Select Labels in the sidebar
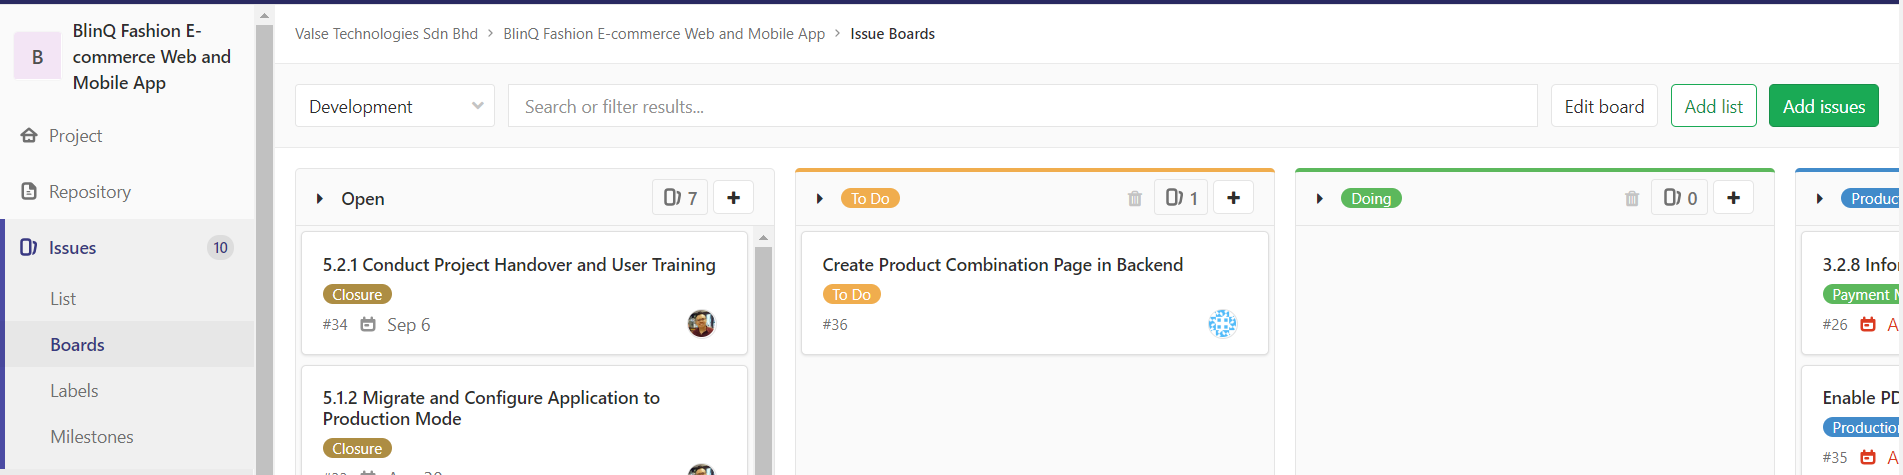 [74, 391]
